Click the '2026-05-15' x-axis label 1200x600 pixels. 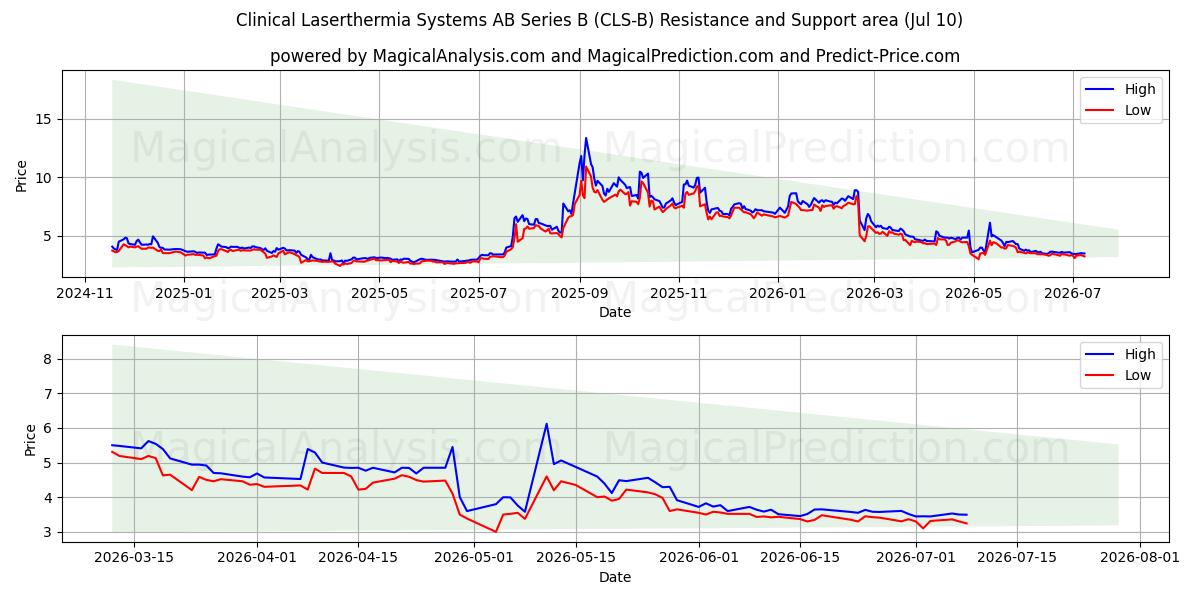pos(575,558)
